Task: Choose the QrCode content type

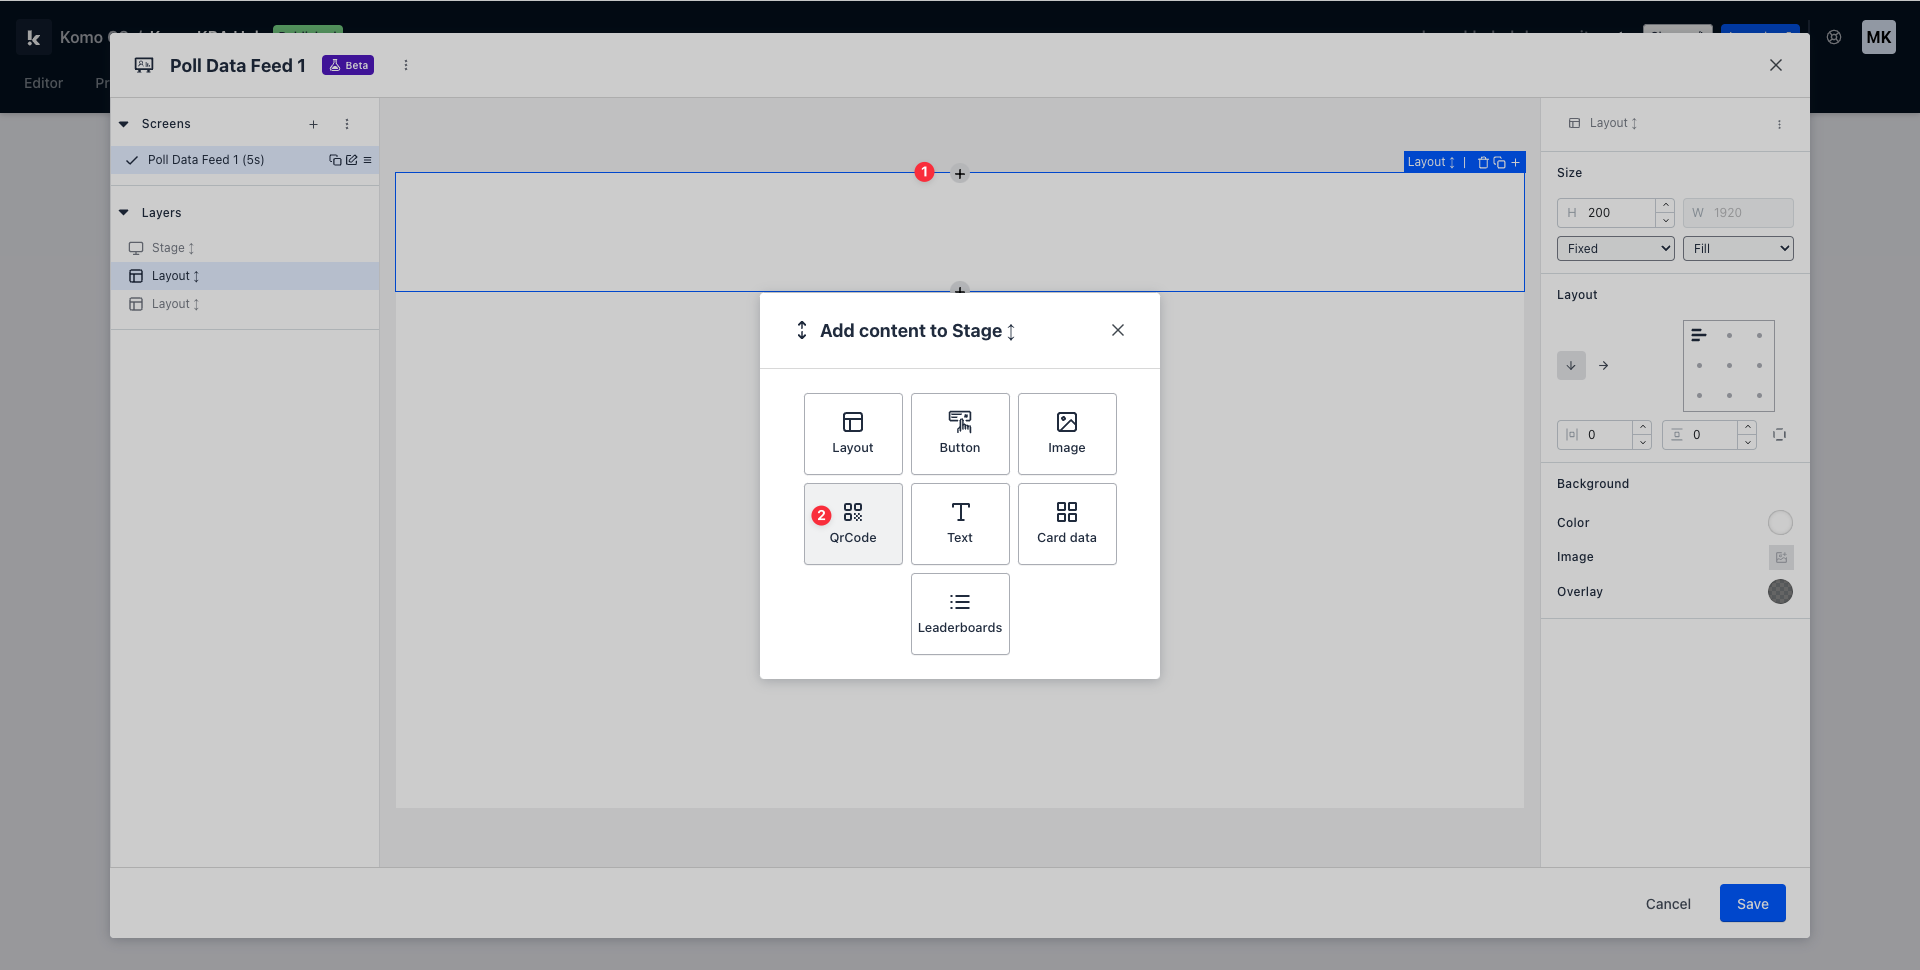Action: click(x=852, y=524)
